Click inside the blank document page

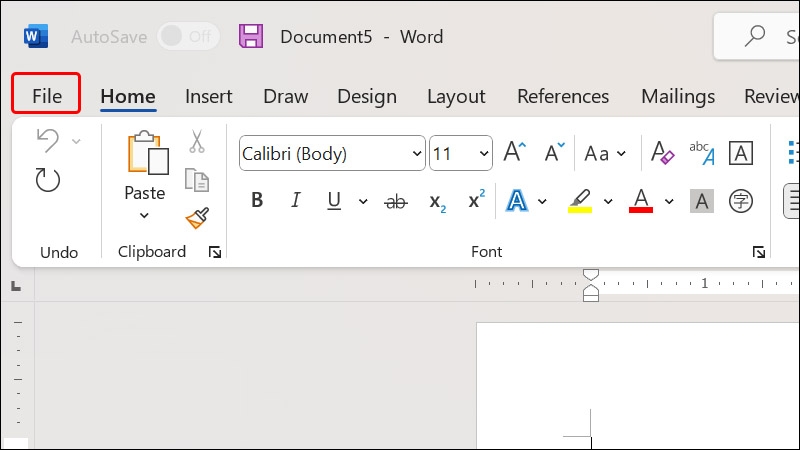[638, 385]
